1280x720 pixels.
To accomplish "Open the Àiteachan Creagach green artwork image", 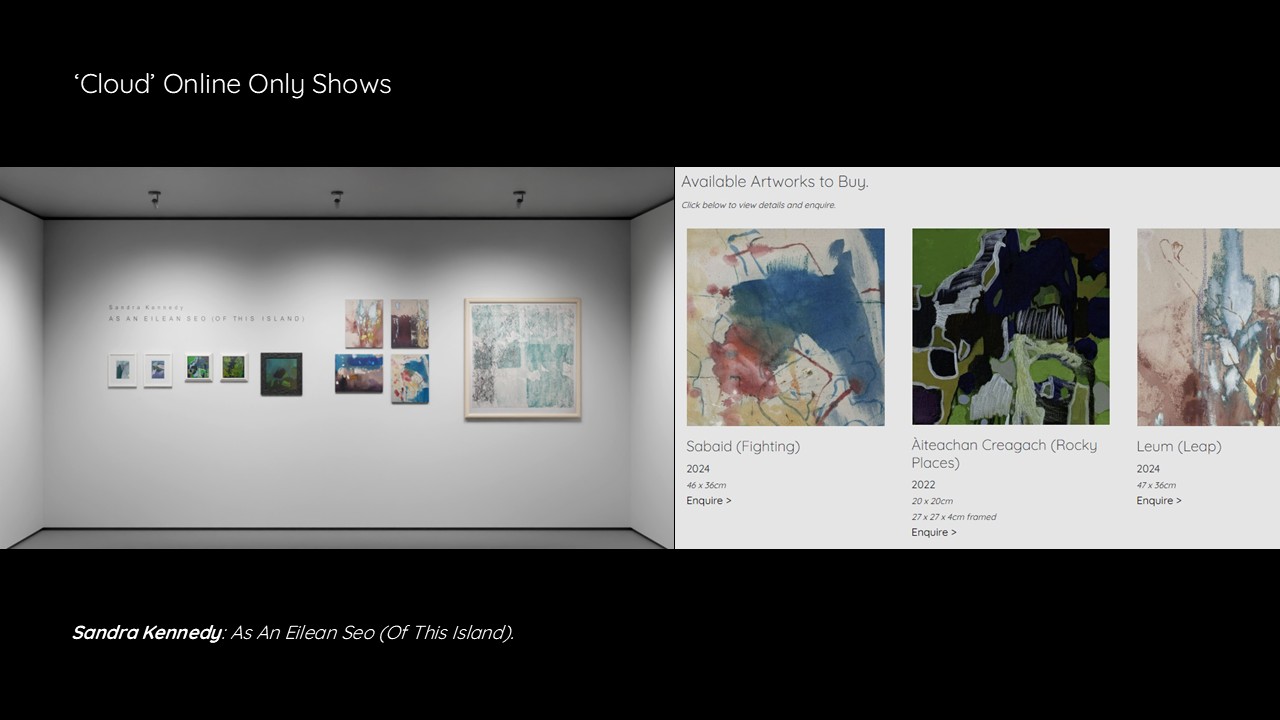I will 1010,327.
